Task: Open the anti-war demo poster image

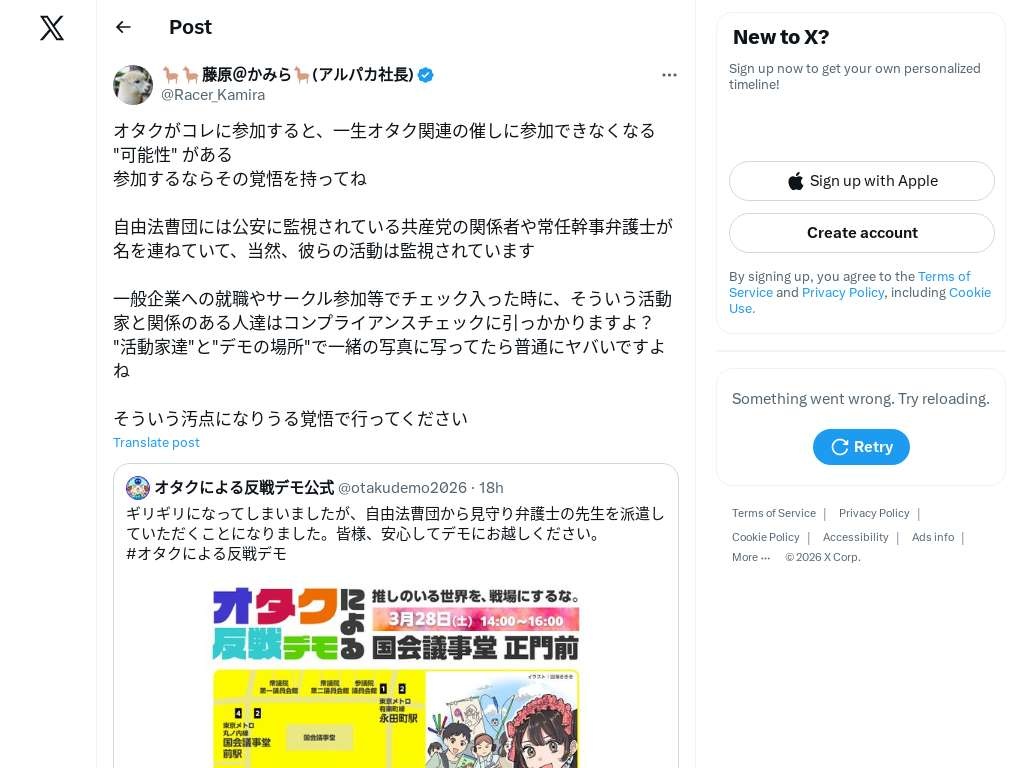Action: tap(396, 677)
